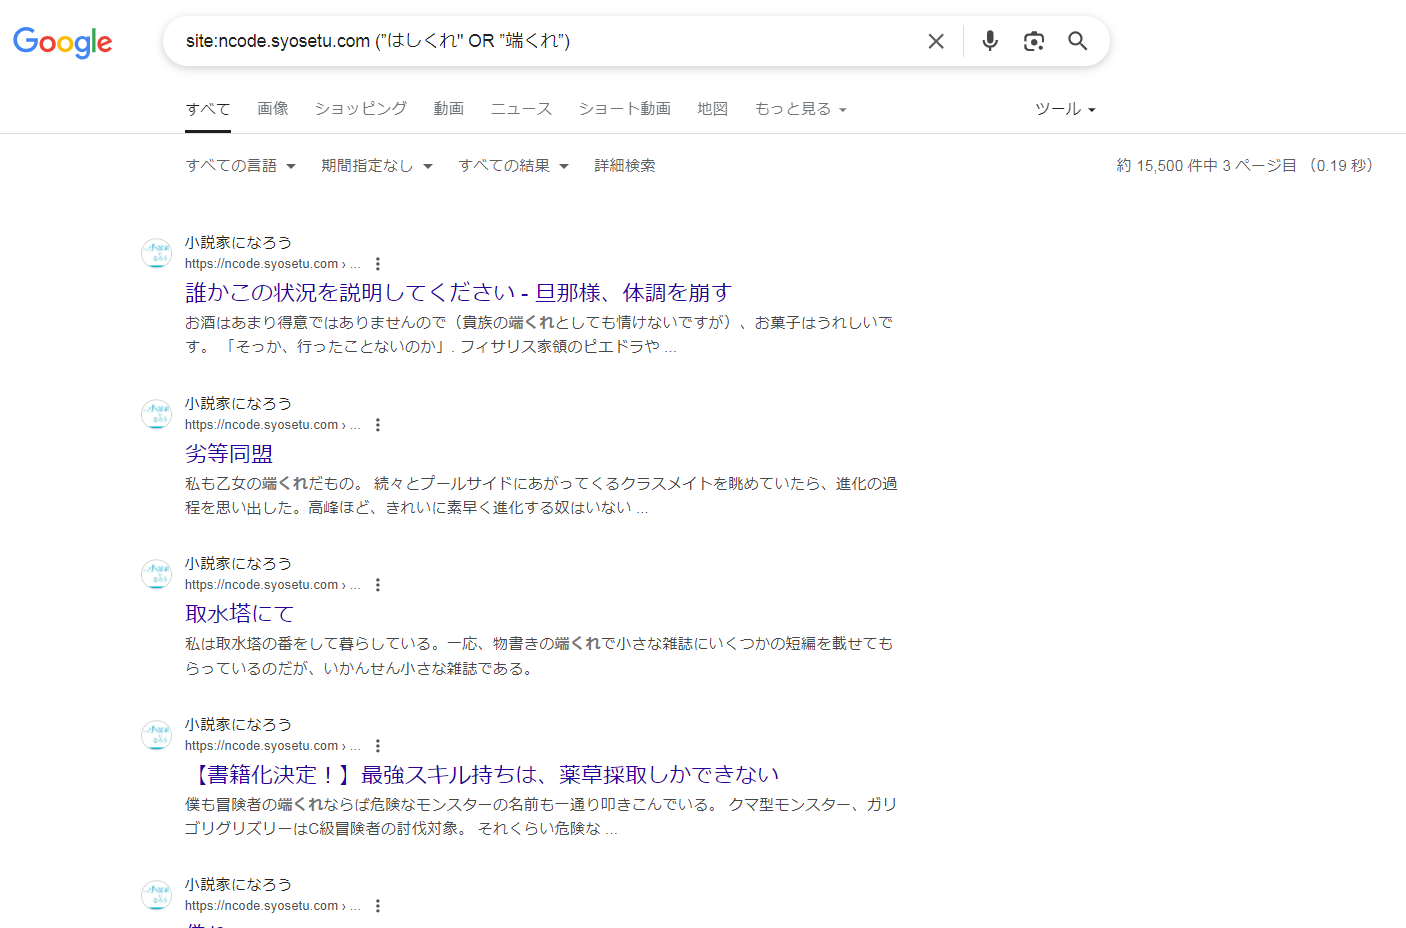The height and width of the screenshot is (928, 1406).
Task: Click snippet text starting 私も乙女の端くれだもの
Action: pyautogui.click(x=541, y=496)
